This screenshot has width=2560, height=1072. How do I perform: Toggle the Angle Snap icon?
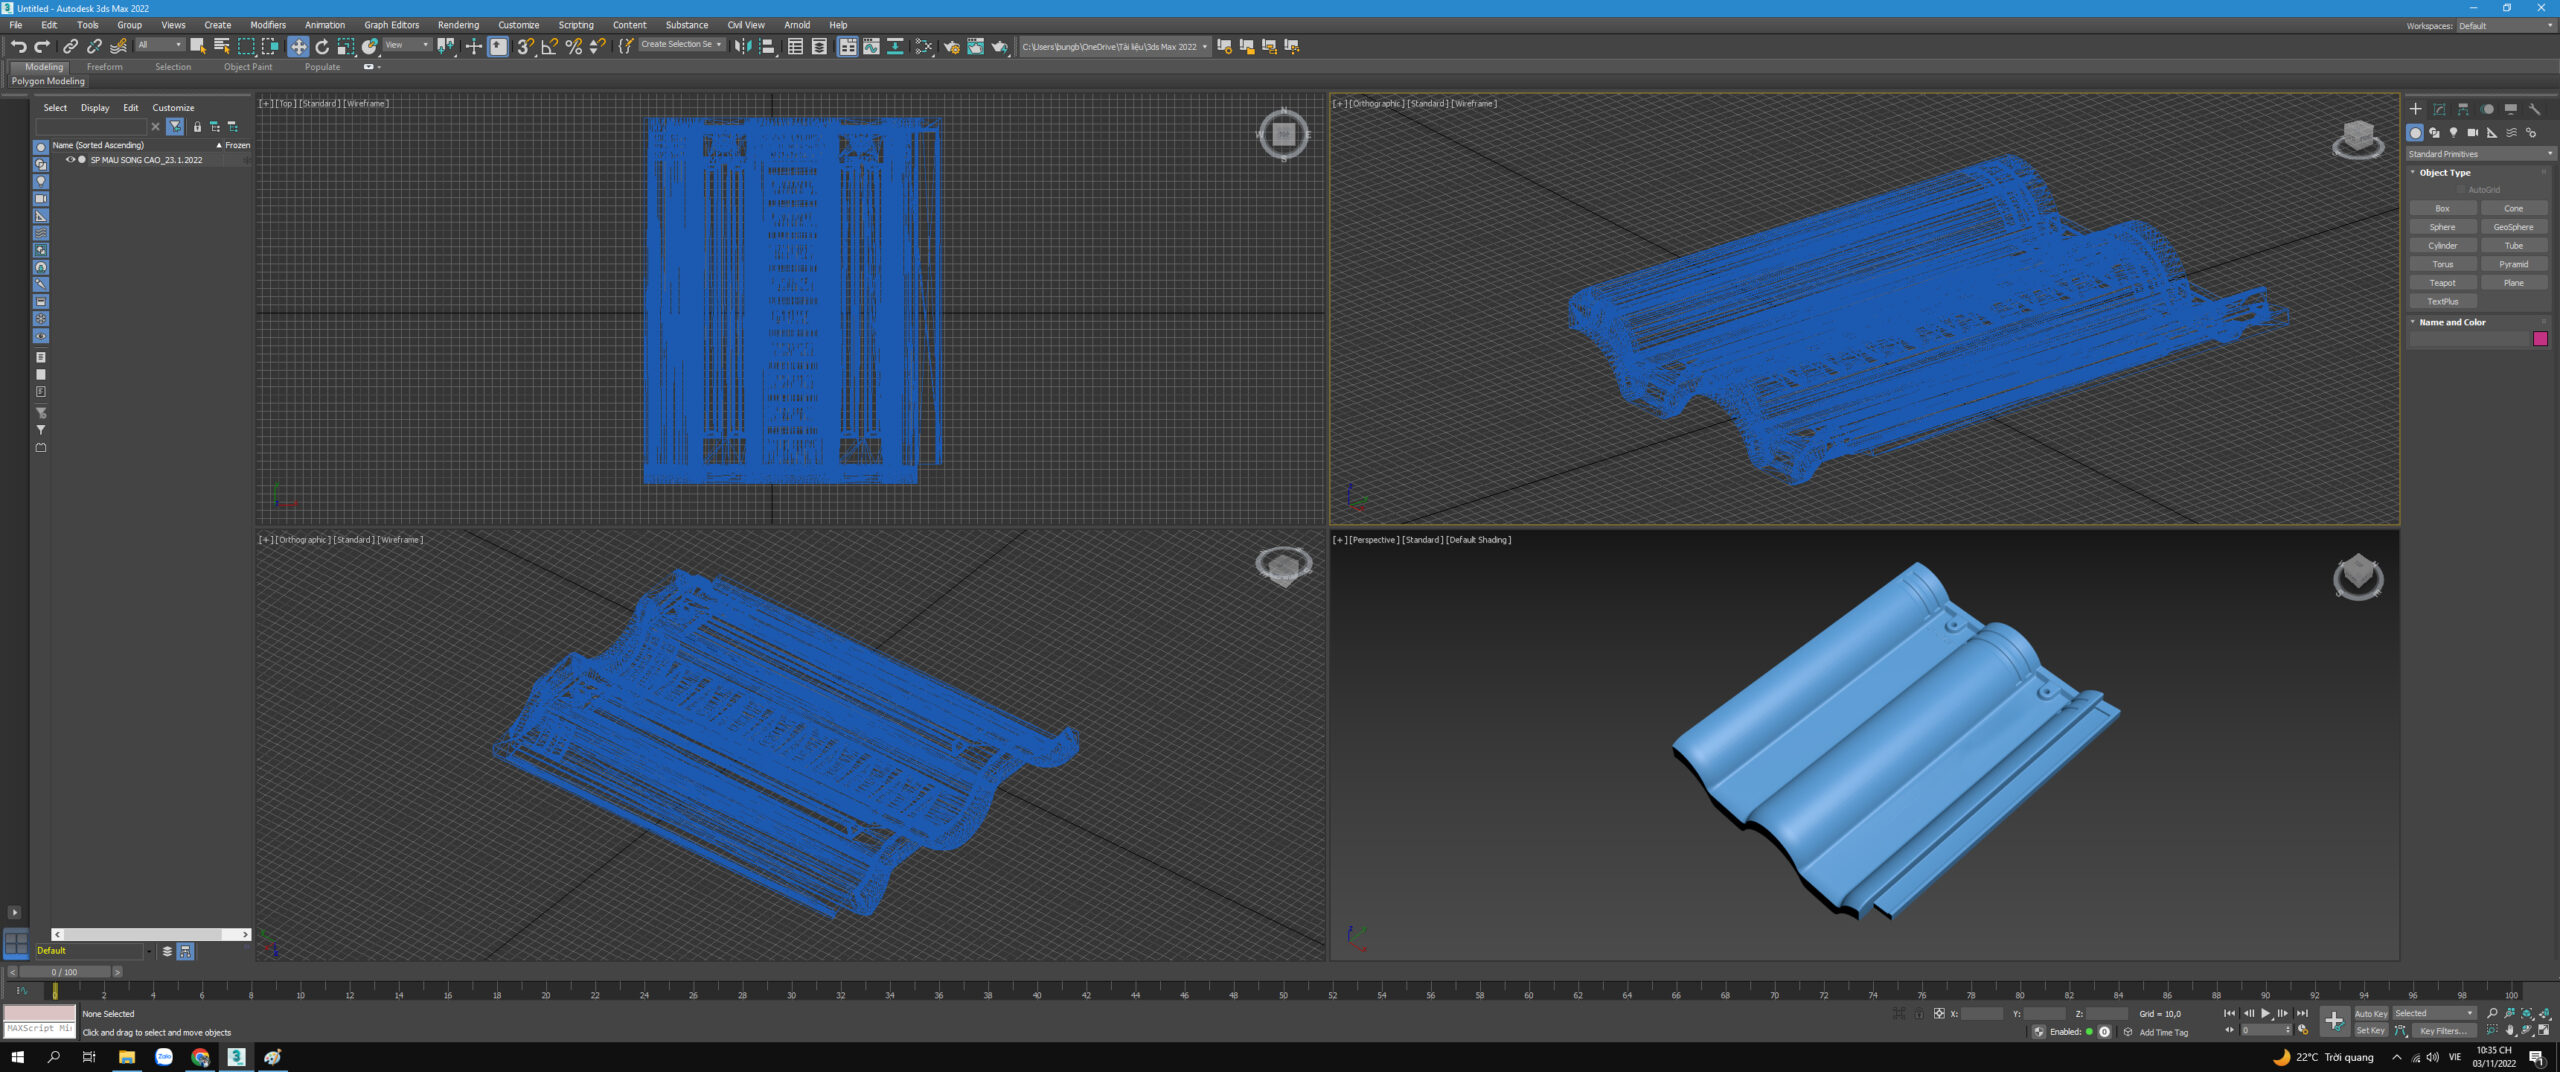[x=549, y=46]
